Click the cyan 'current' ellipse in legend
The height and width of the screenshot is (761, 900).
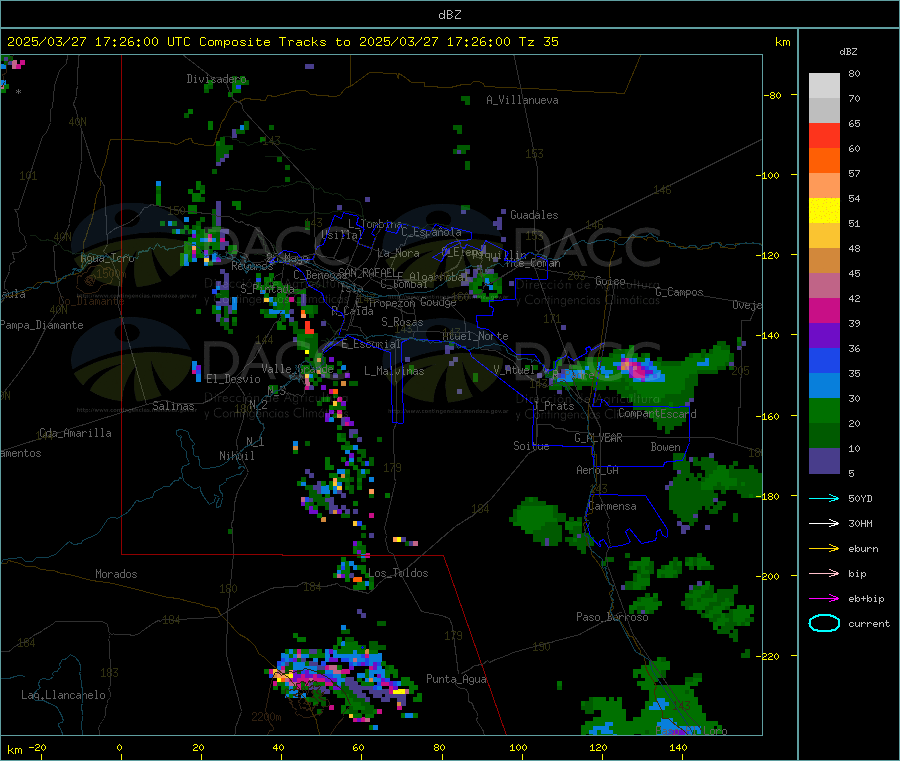coord(824,623)
